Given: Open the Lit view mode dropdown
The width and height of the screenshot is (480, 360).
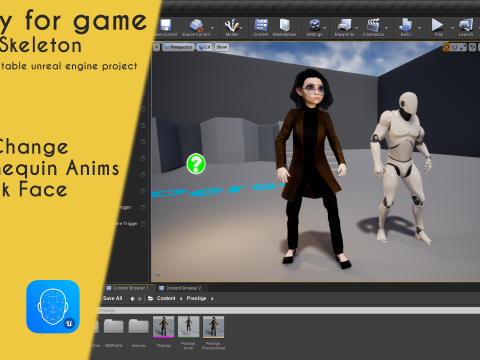Looking at the screenshot, I should (x=204, y=47).
